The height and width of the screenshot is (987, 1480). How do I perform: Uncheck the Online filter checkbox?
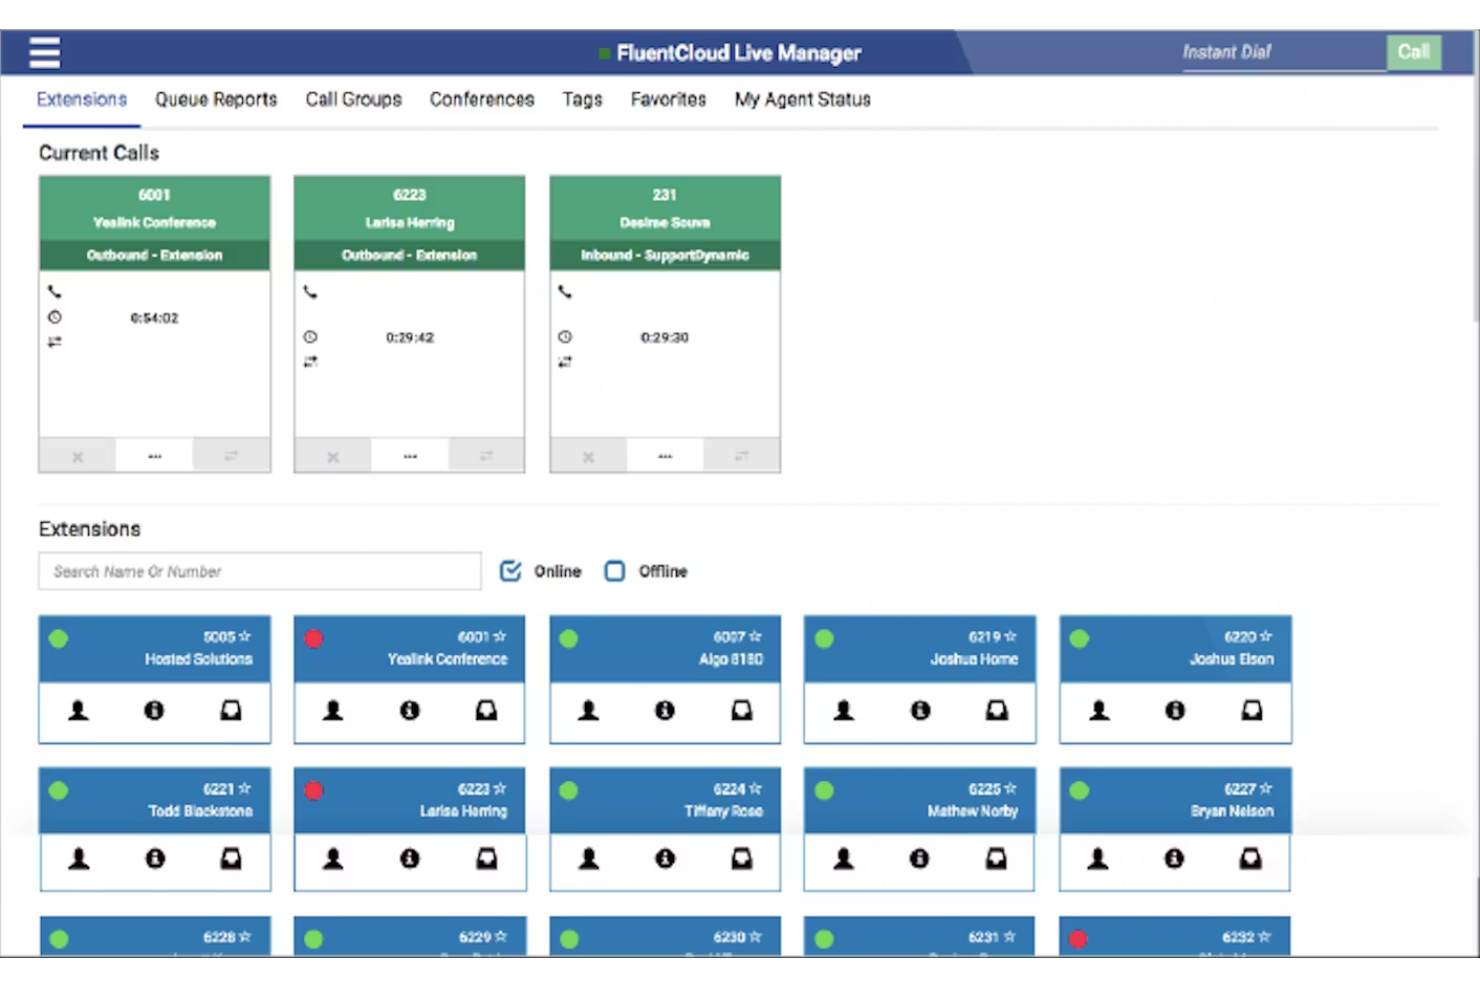[x=511, y=570]
